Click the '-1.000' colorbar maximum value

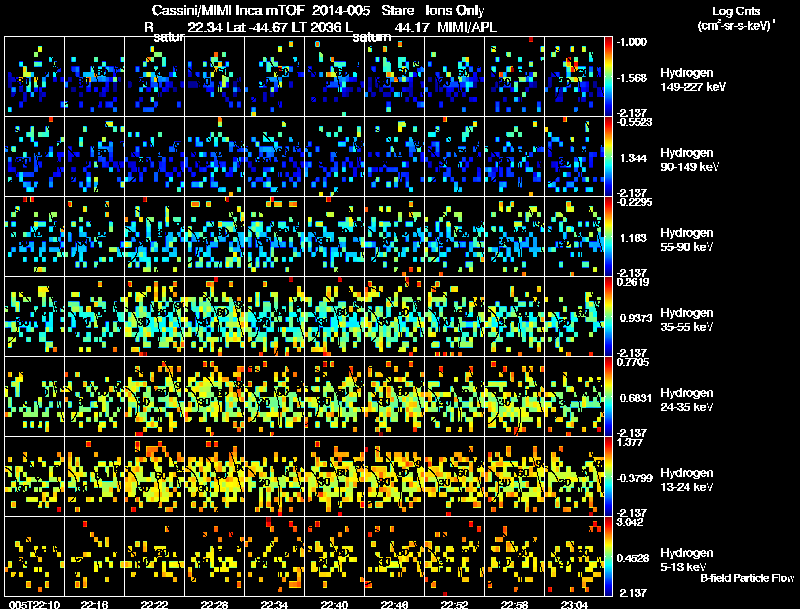point(632,42)
